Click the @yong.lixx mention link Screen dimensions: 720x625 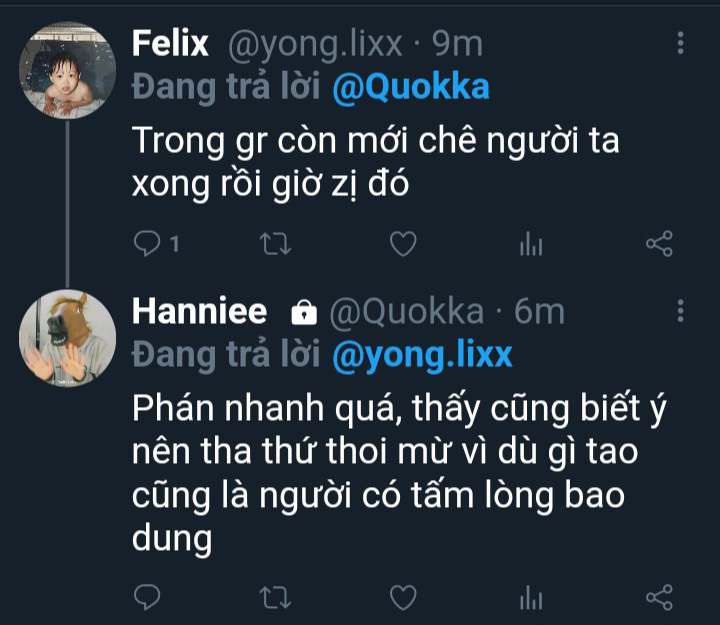(x=421, y=355)
